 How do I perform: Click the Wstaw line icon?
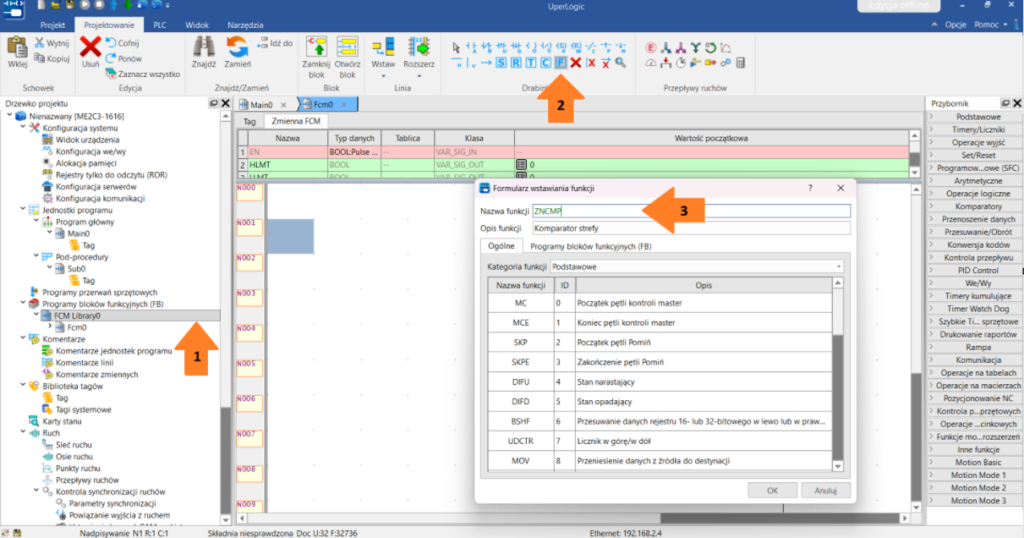pos(383,47)
